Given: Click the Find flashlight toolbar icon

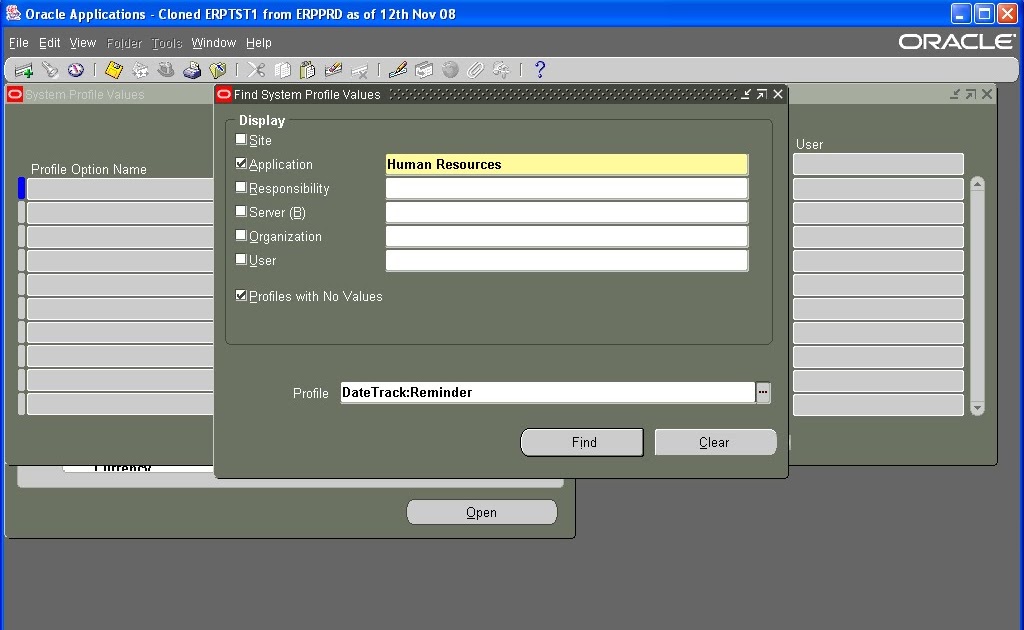Looking at the screenshot, I should [x=50, y=70].
